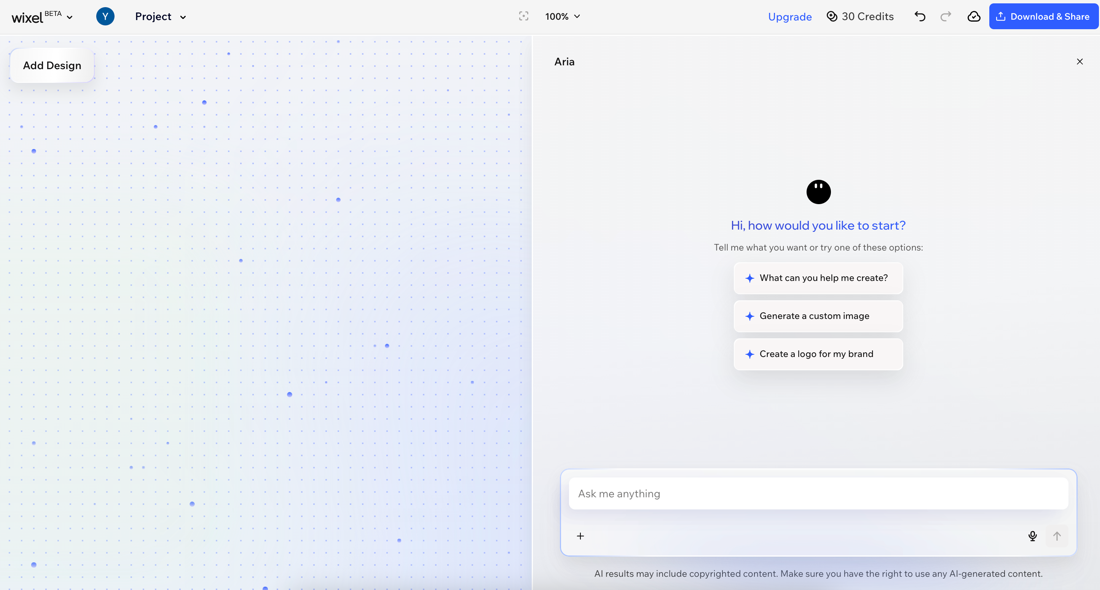This screenshot has width=1100, height=590.
Task: Open the Y profile avatar
Action: 105,16
